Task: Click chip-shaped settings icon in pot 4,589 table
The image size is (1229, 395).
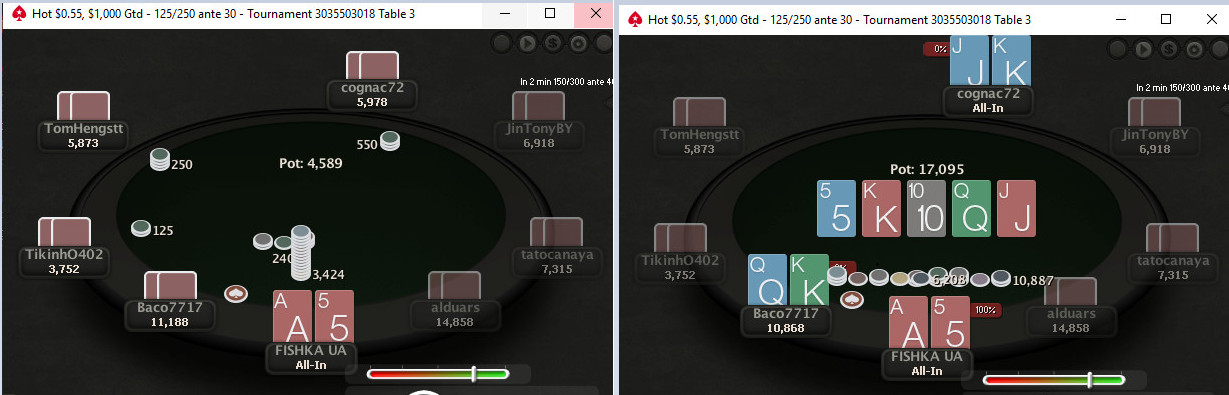Action: tap(578, 43)
